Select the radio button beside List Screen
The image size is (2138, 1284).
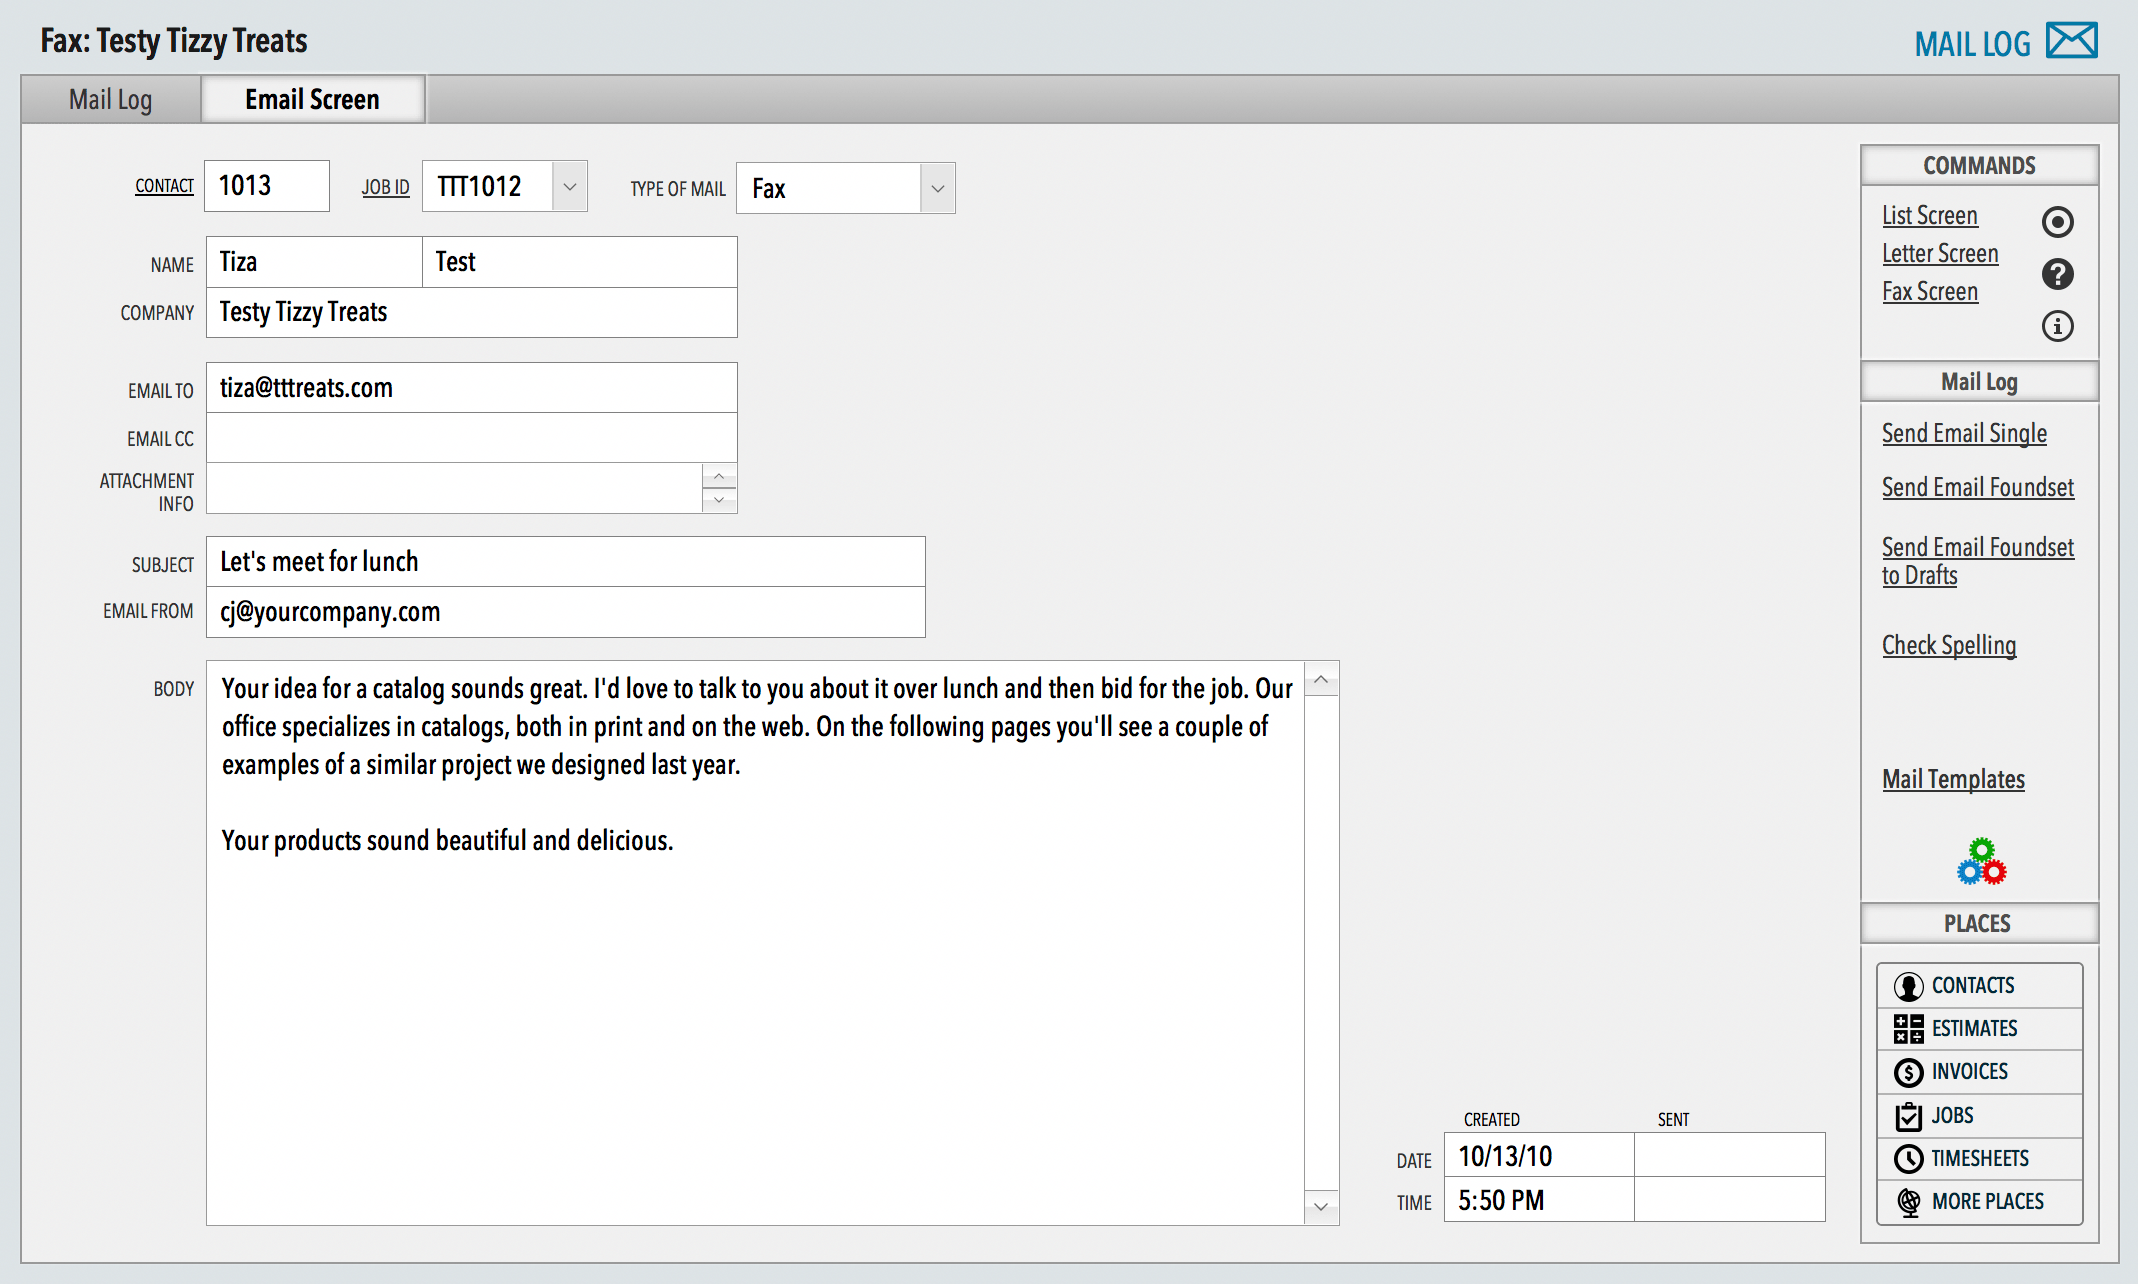pyautogui.click(x=2057, y=221)
